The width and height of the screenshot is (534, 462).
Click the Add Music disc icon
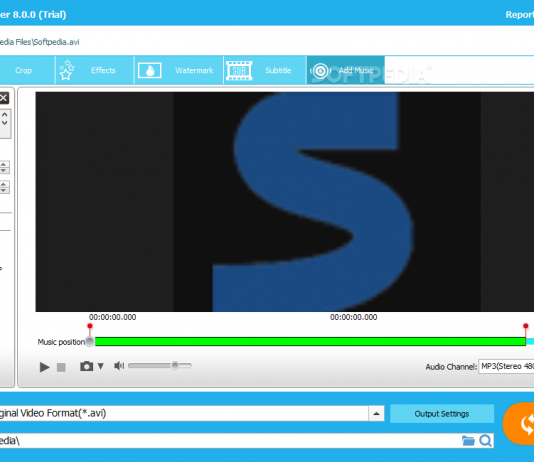tap(320, 71)
